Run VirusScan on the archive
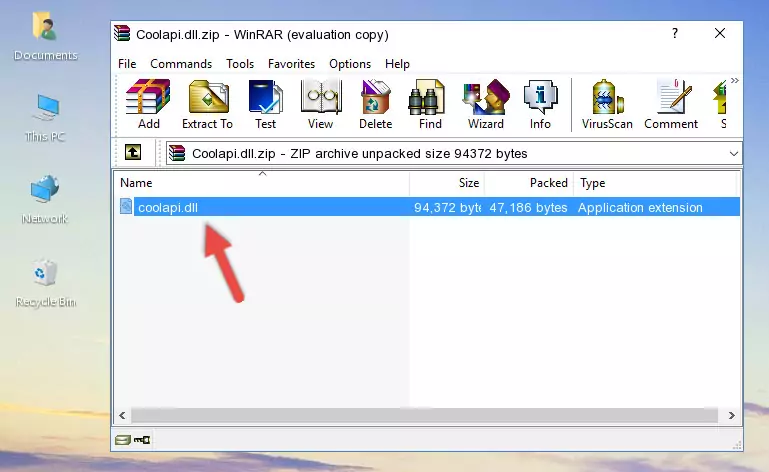Screen dimensions: 769x472 tap(607, 104)
